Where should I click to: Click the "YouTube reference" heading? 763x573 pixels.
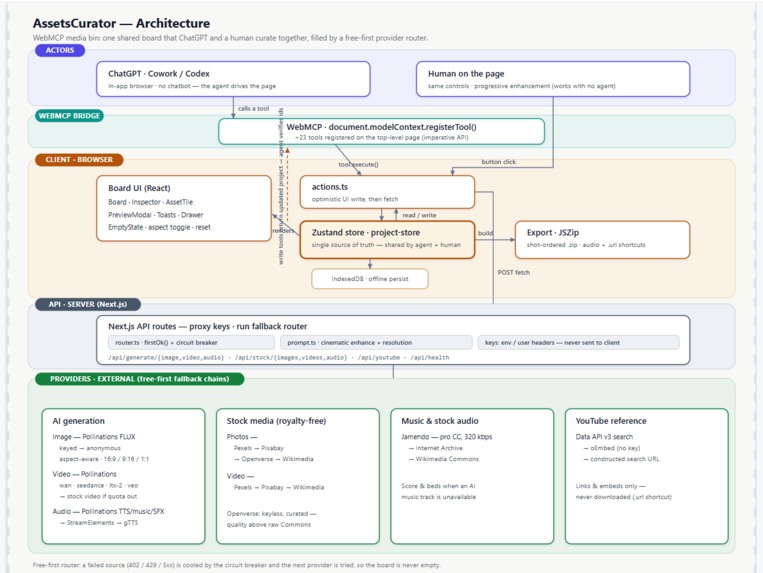pos(611,421)
